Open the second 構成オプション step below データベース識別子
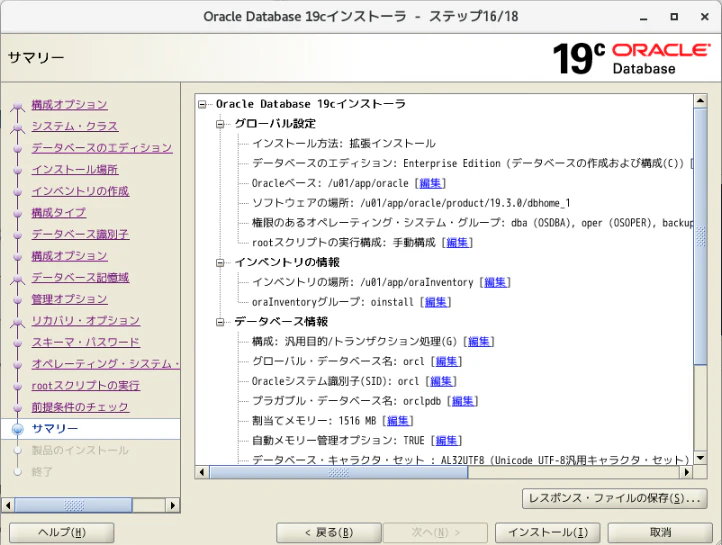The width and height of the screenshot is (722, 545). coord(69,256)
